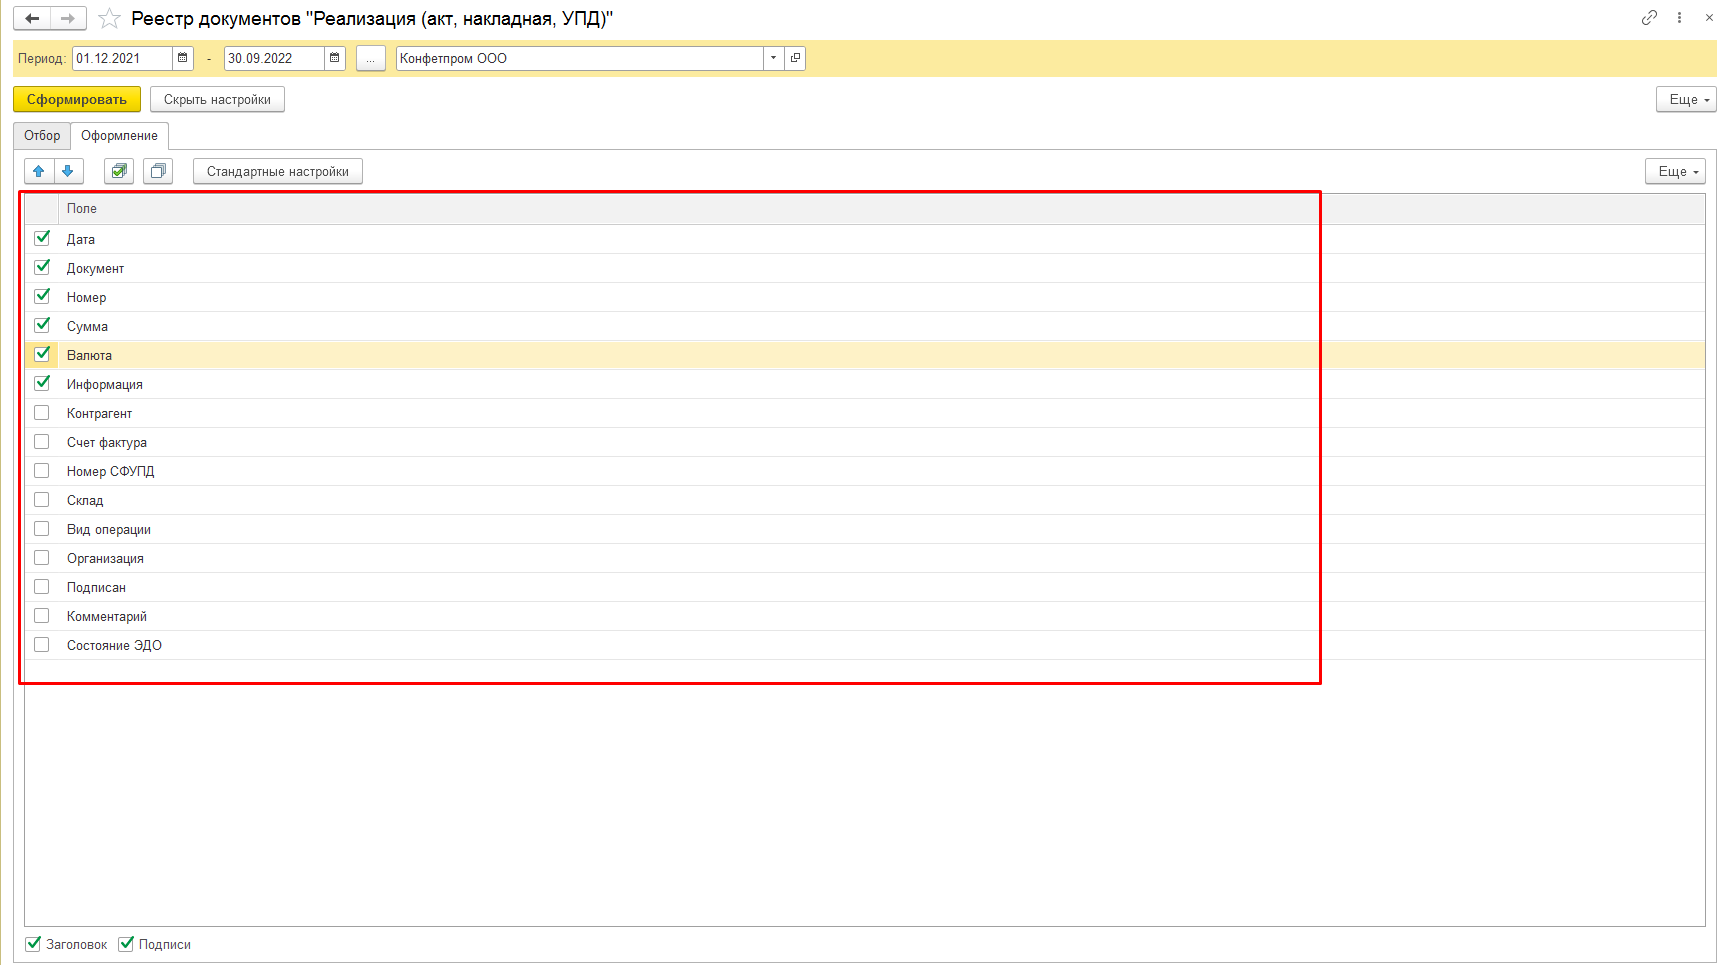Select the Состояние ЭДО row text
Screen dimensions: 1725x965
114,645
